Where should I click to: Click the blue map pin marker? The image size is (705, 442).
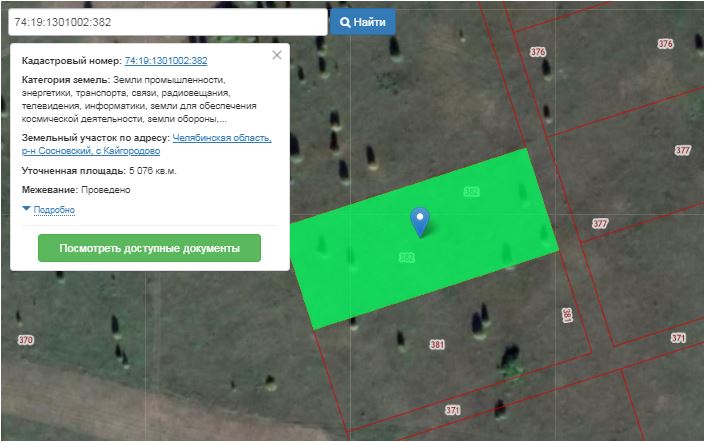421,221
